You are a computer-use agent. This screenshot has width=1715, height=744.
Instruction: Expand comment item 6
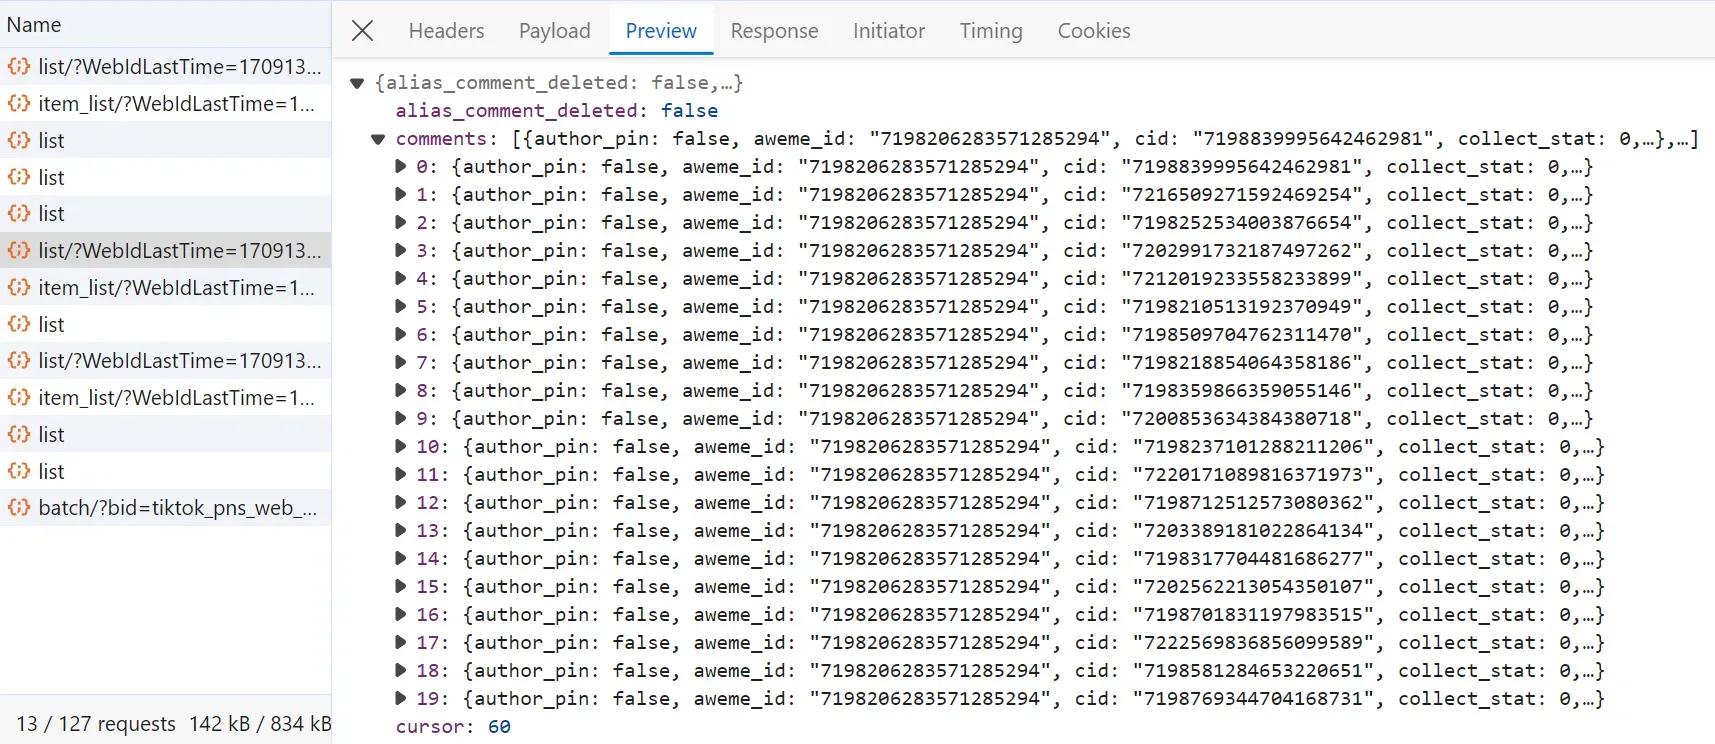(401, 334)
